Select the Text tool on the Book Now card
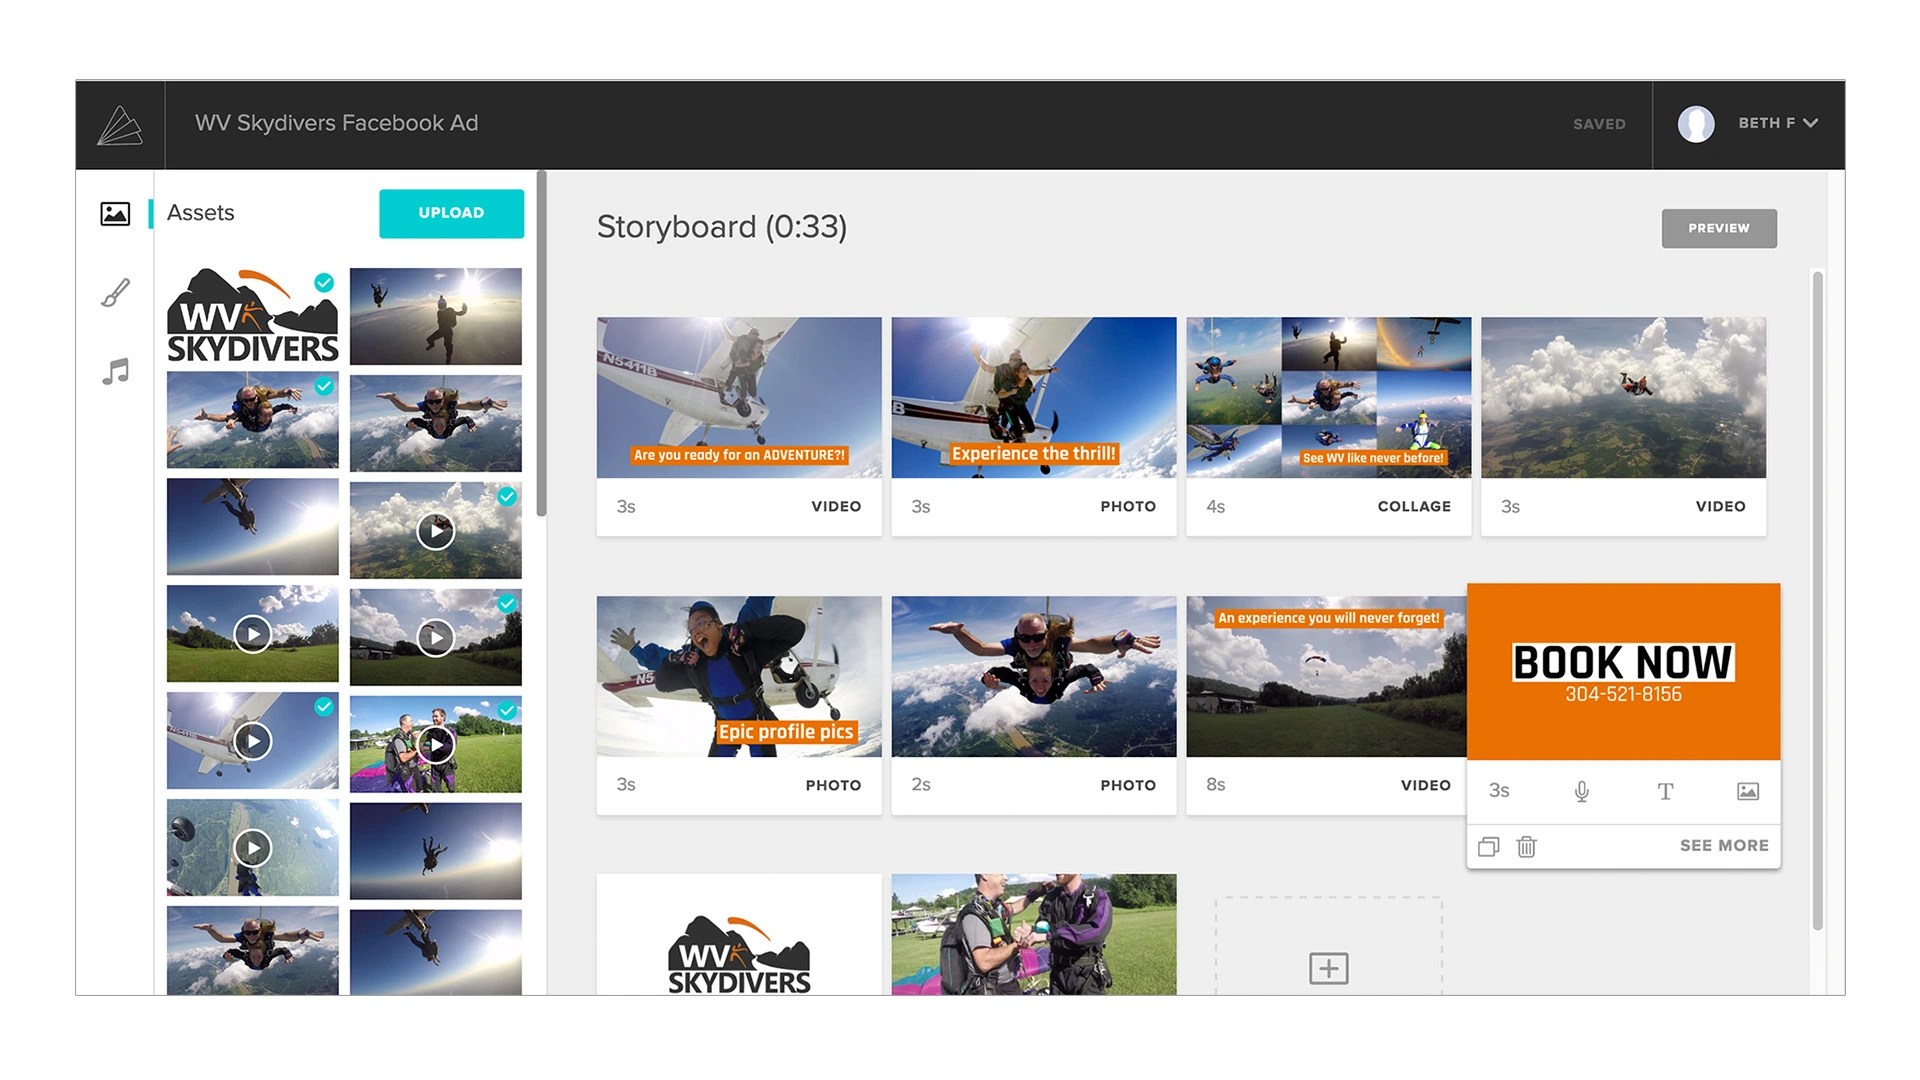The height and width of the screenshot is (1080, 1920). coord(1665,791)
